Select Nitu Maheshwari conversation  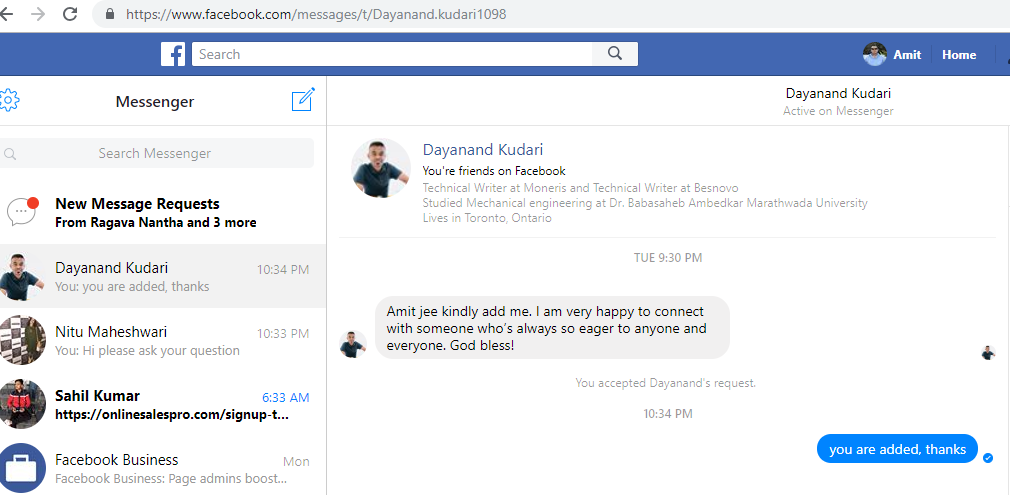tap(162, 341)
